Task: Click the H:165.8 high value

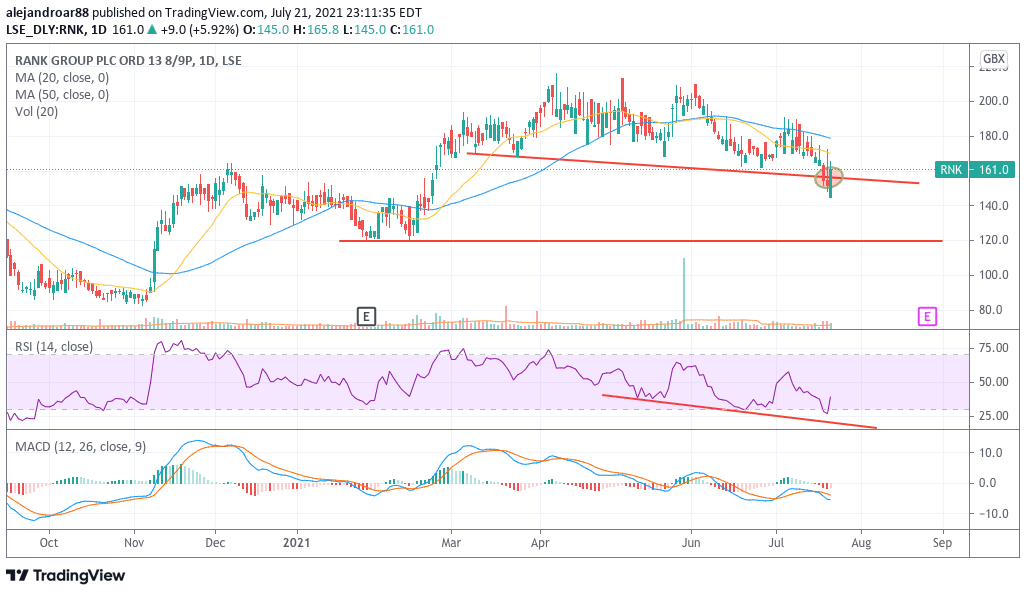Action: (316, 29)
